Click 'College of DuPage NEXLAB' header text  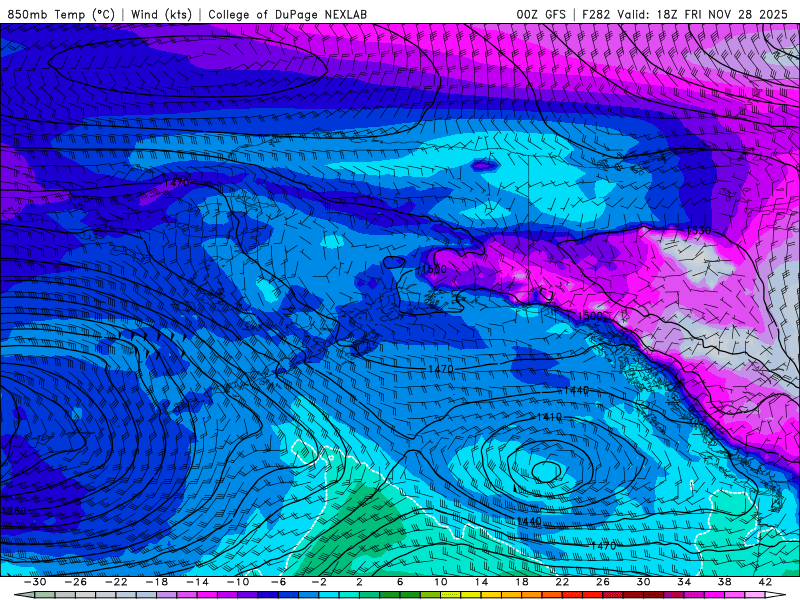coord(287,14)
